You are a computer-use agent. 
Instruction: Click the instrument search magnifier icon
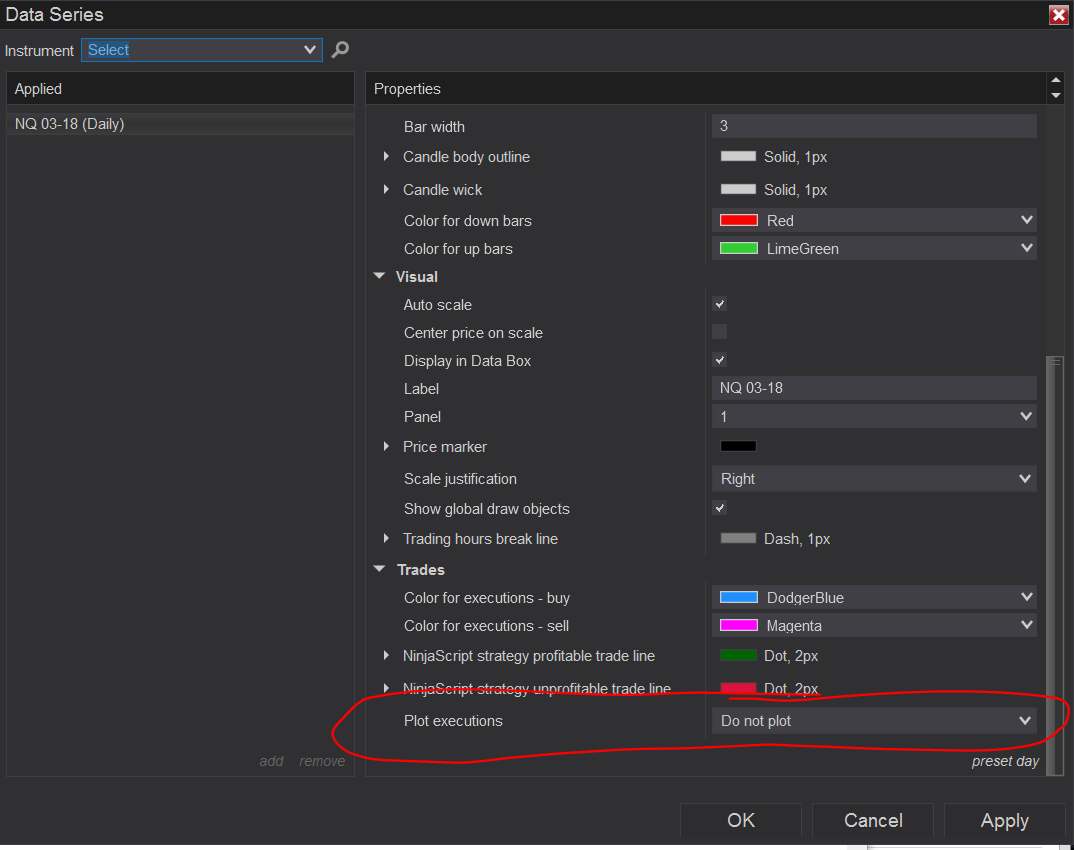point(340,49)
